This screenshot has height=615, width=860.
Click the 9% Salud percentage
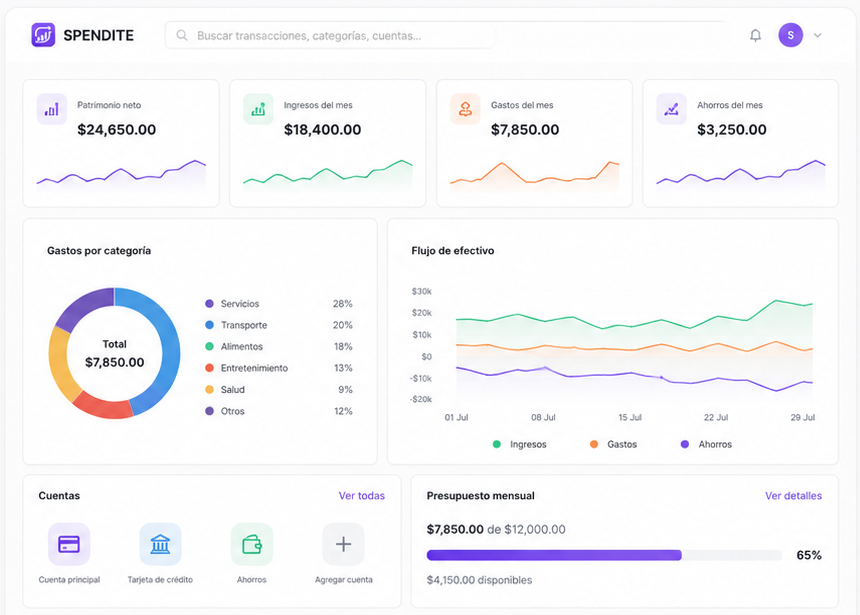[x=345, y=390]
